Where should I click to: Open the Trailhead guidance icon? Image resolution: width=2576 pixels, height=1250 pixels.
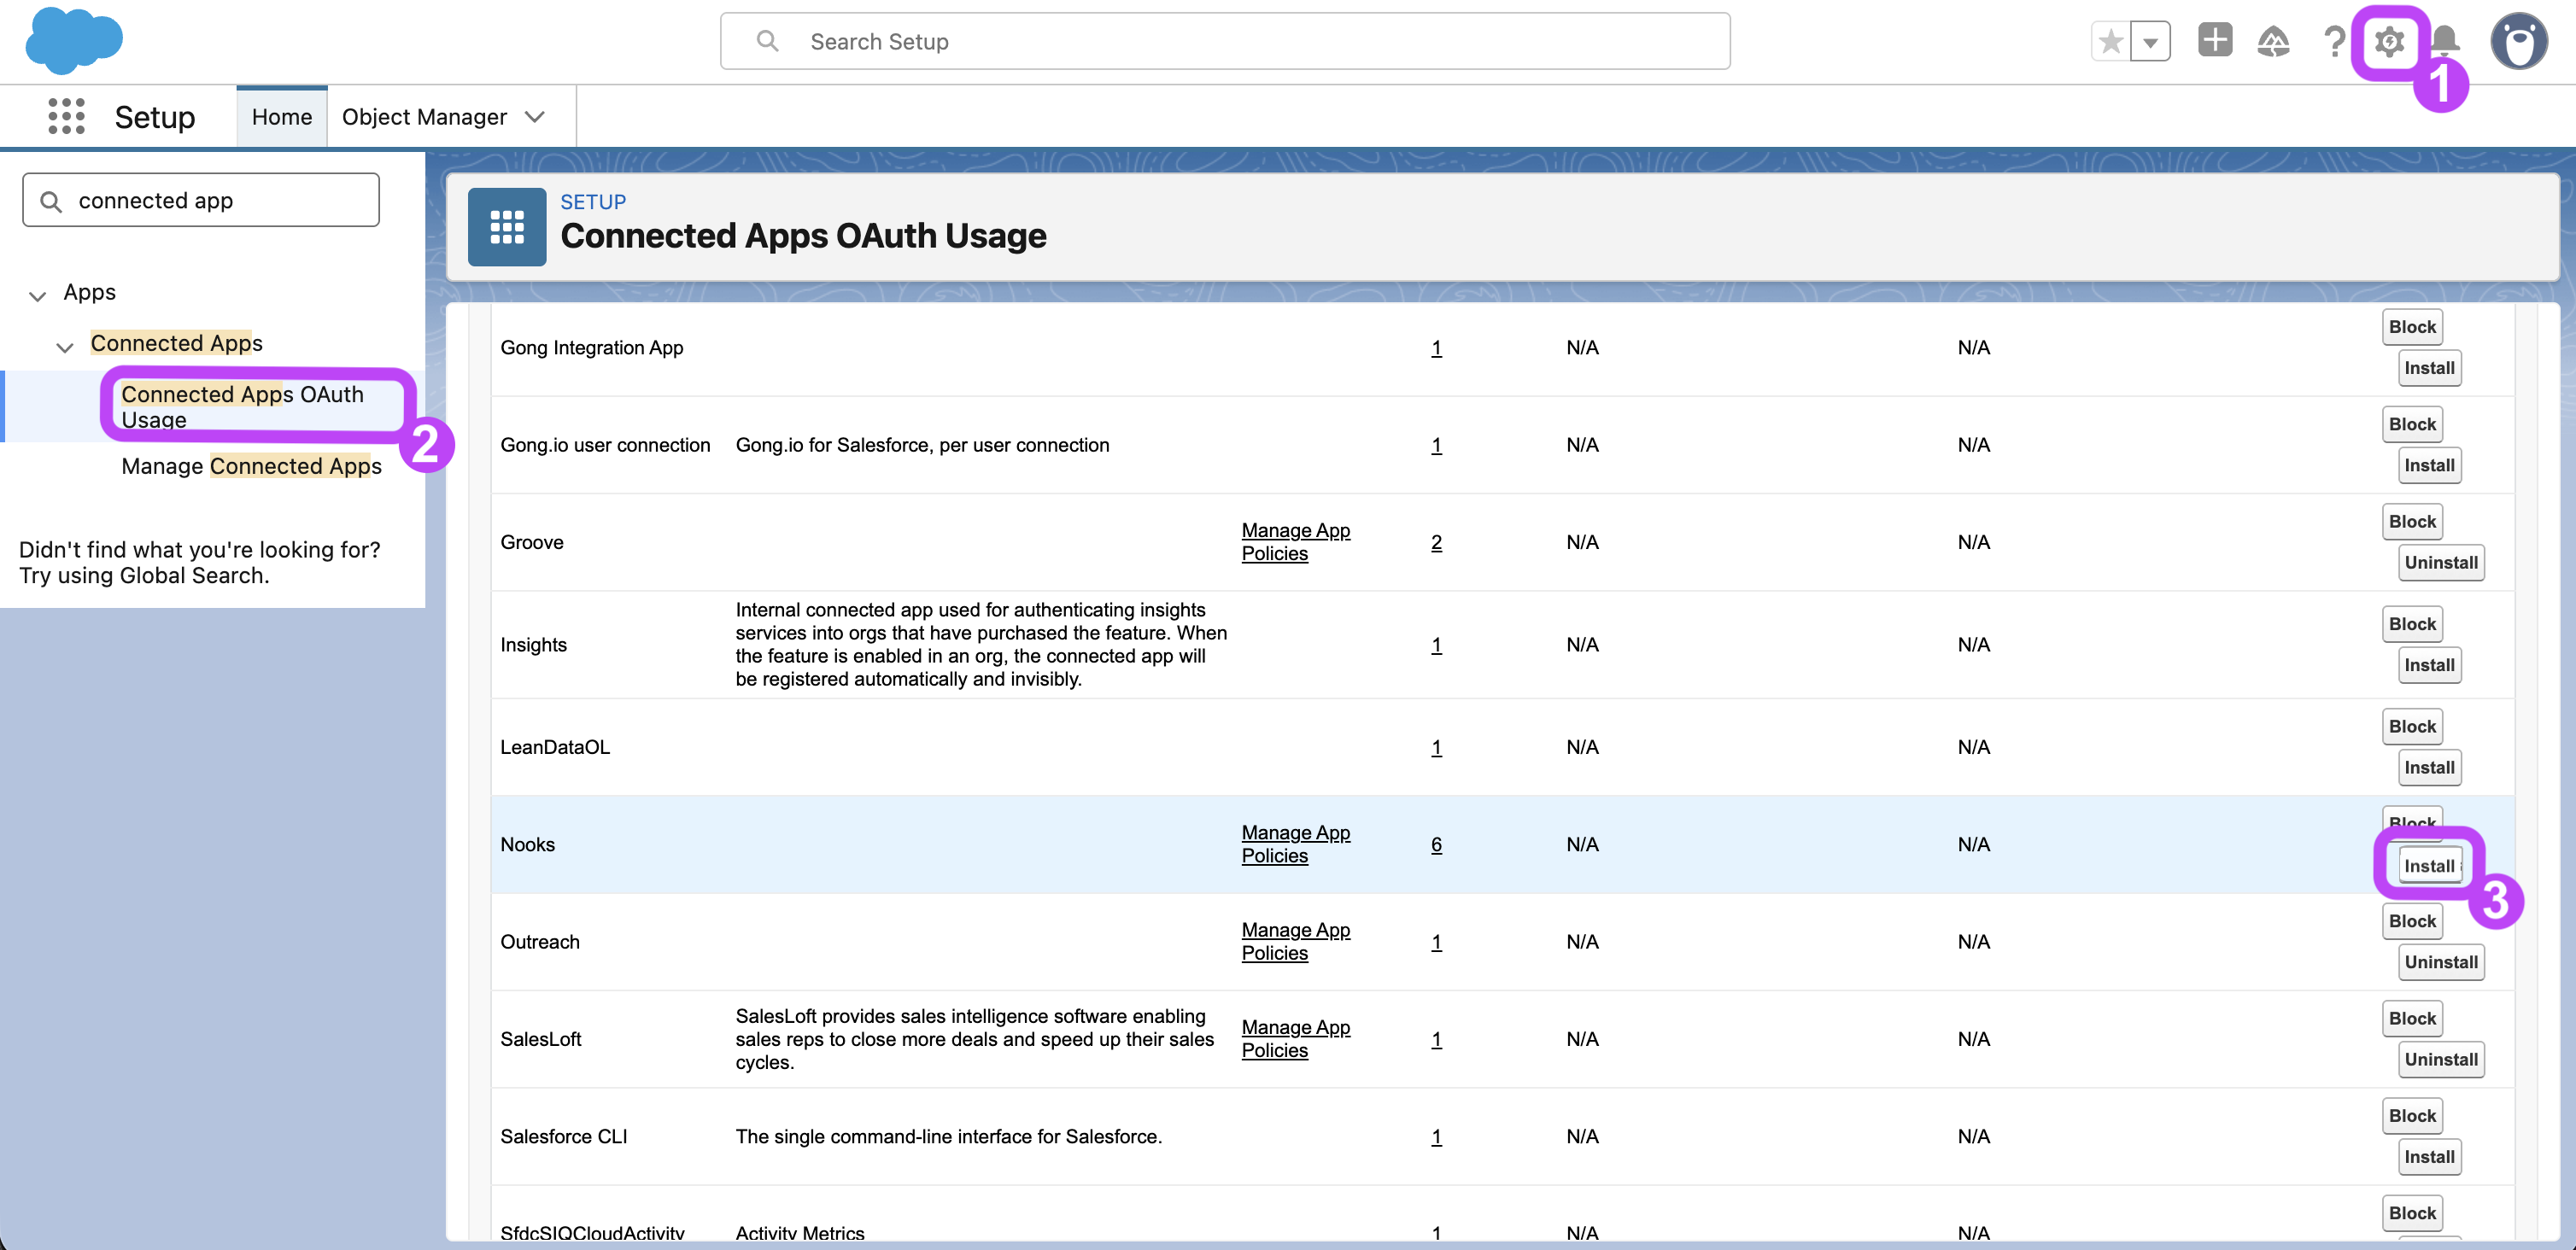[2273, 41]
